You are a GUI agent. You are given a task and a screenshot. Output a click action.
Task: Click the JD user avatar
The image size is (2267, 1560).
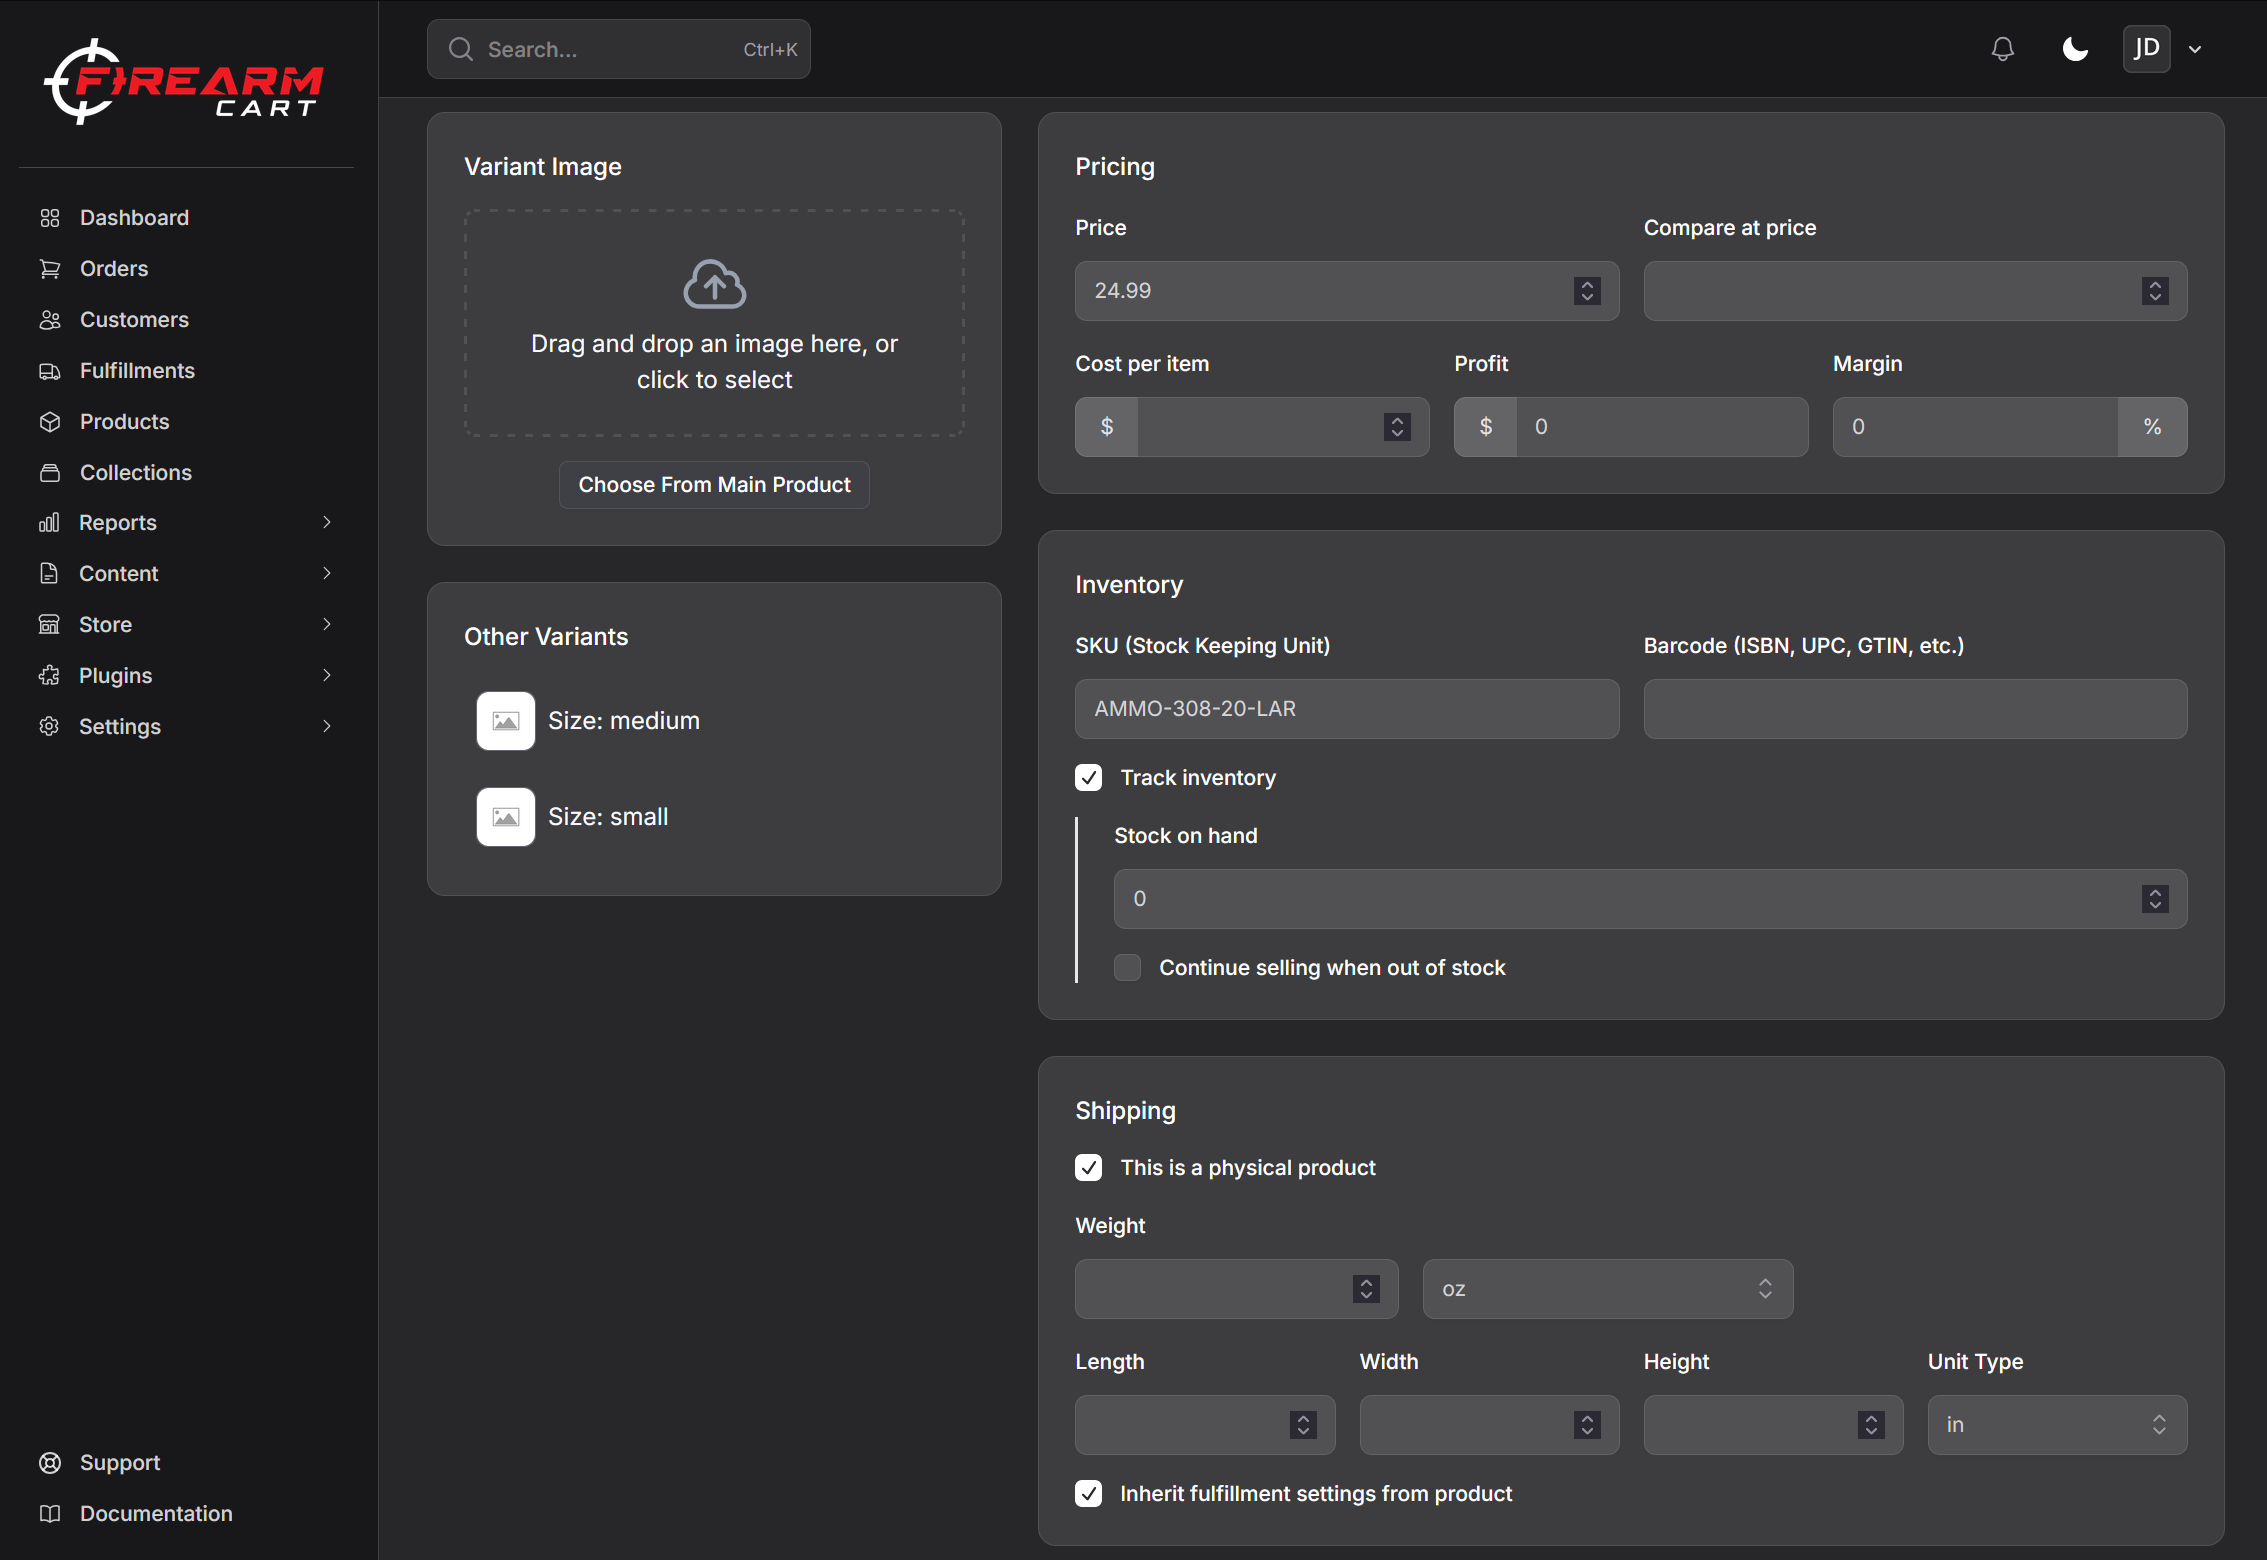(x=2146, y=49)
